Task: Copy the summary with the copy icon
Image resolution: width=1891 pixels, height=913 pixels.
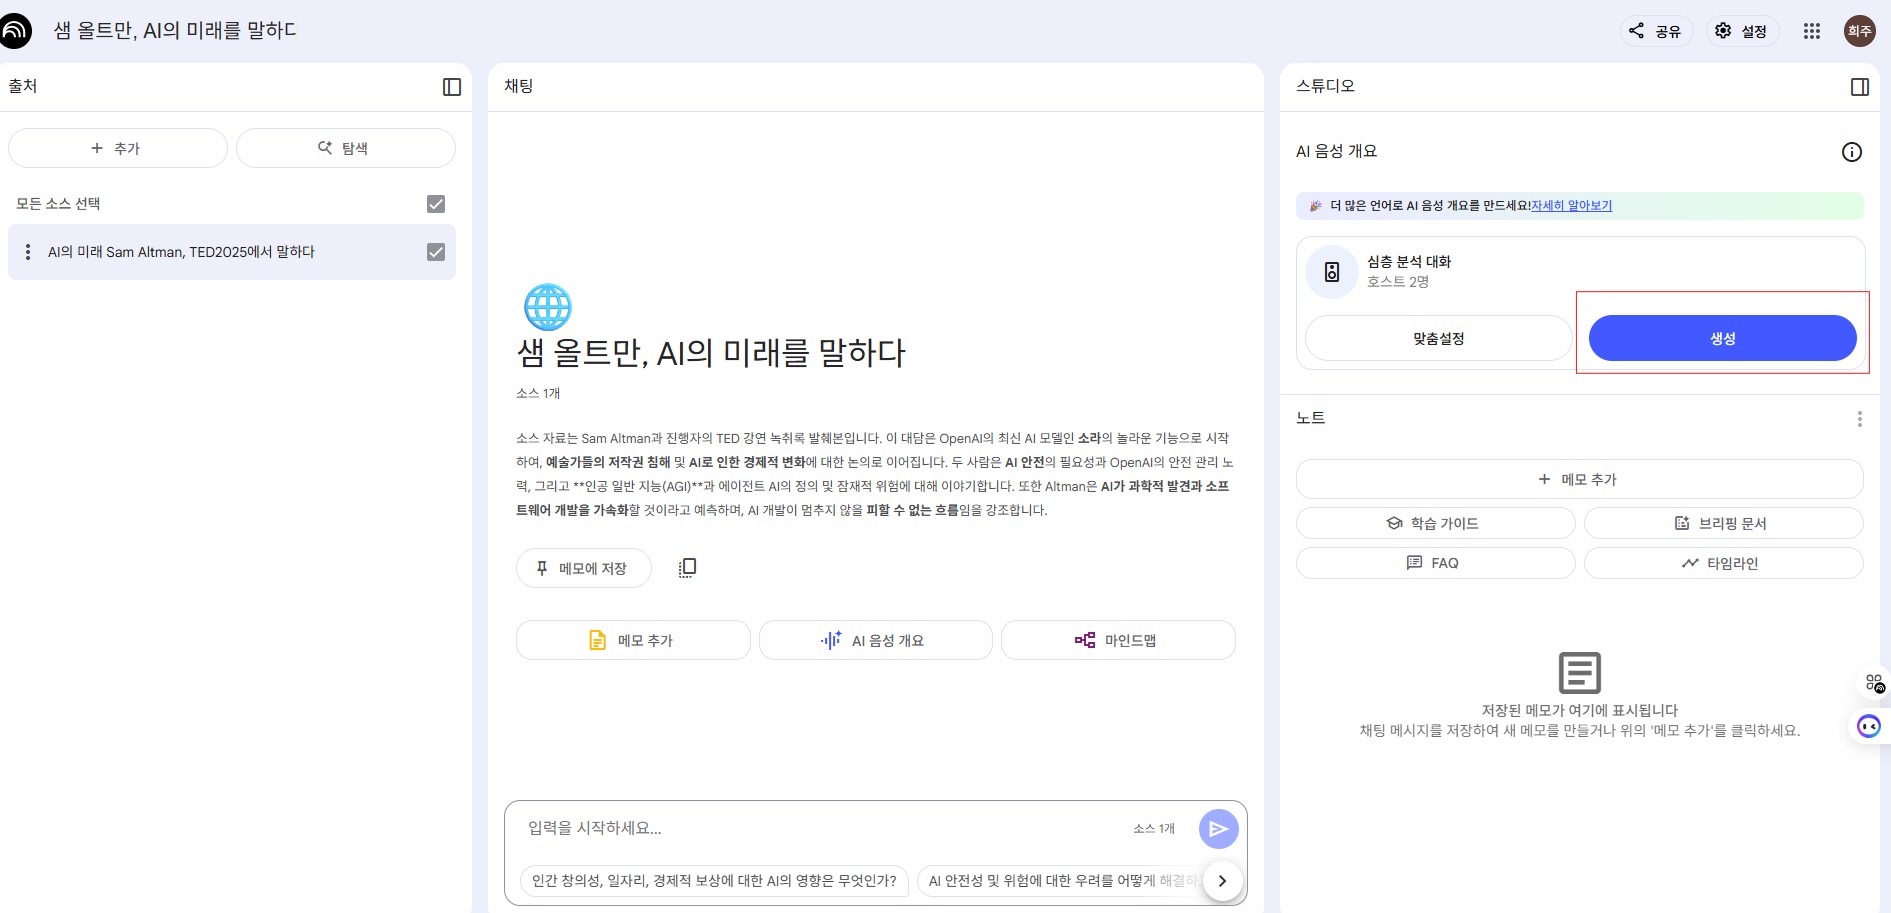Action: pyautogui.click(x=687, y=568)
